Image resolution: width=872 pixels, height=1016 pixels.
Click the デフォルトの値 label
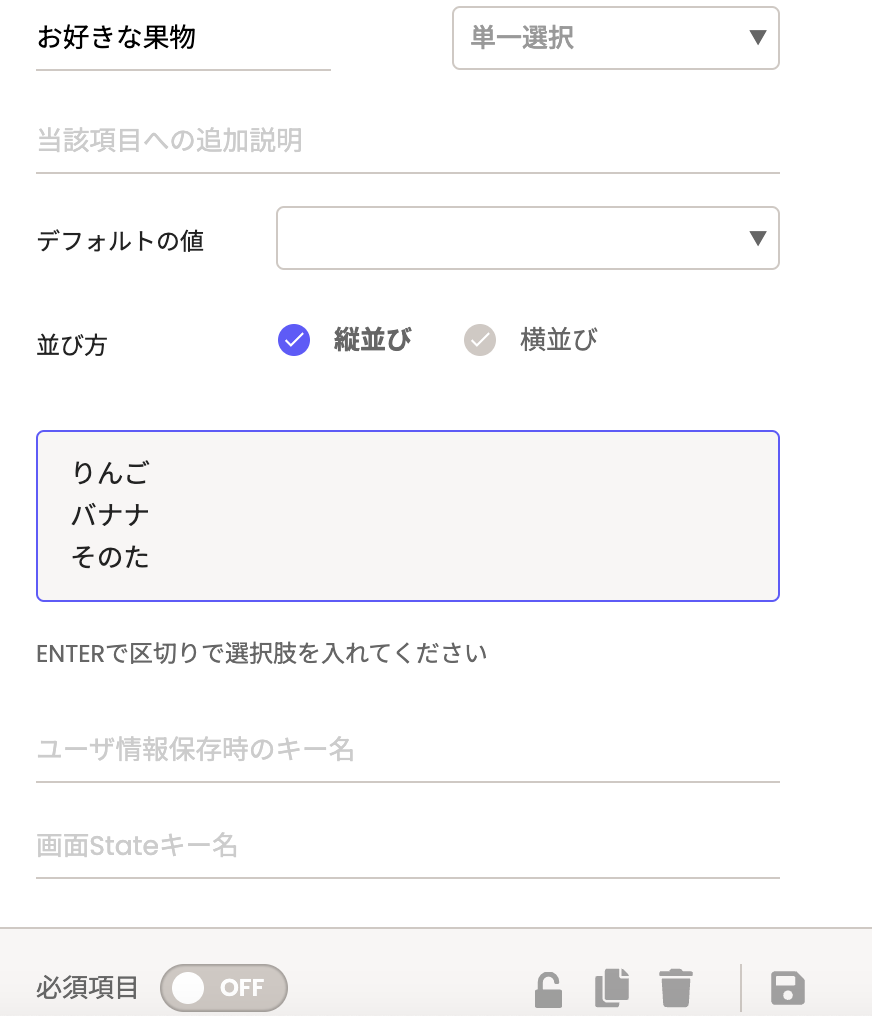coord(120,241)
